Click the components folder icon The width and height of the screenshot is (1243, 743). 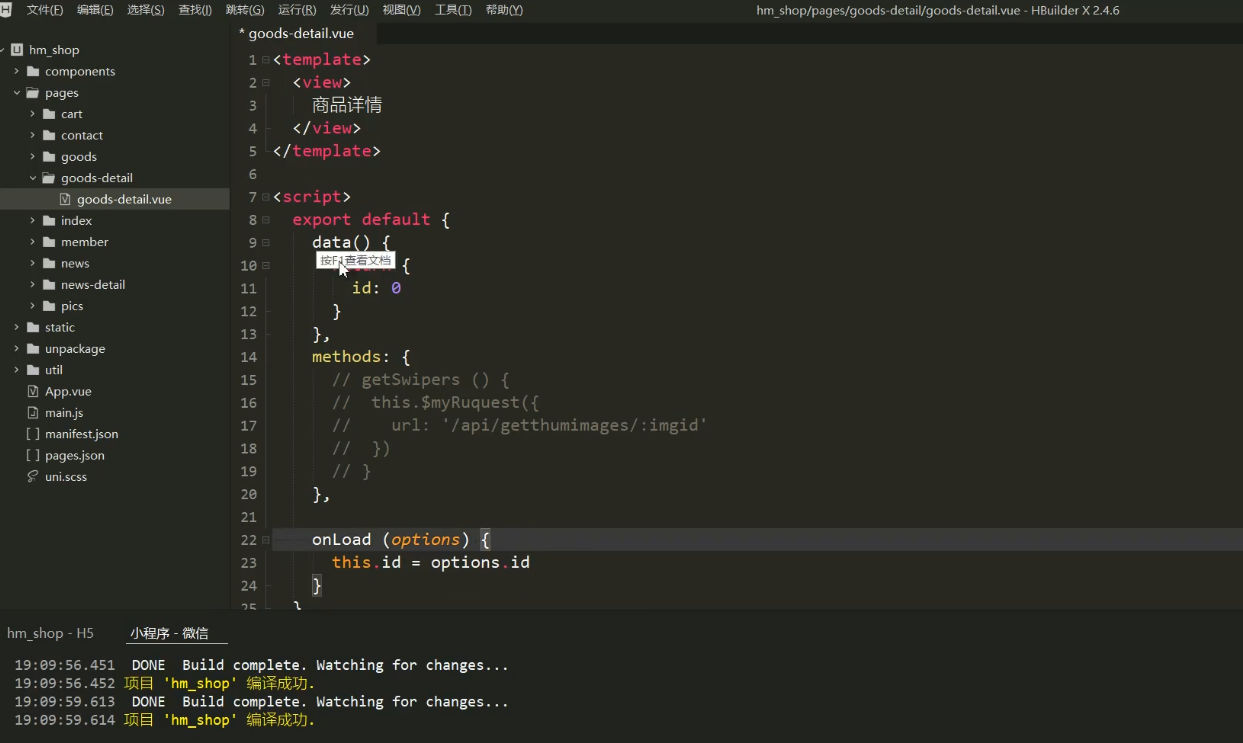click(x=33, y=71)
